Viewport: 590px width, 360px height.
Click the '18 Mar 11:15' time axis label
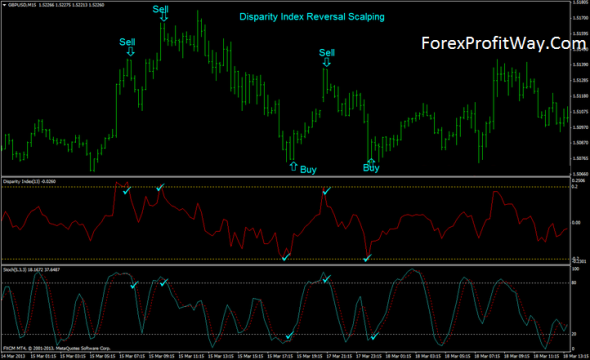point(546,356)
